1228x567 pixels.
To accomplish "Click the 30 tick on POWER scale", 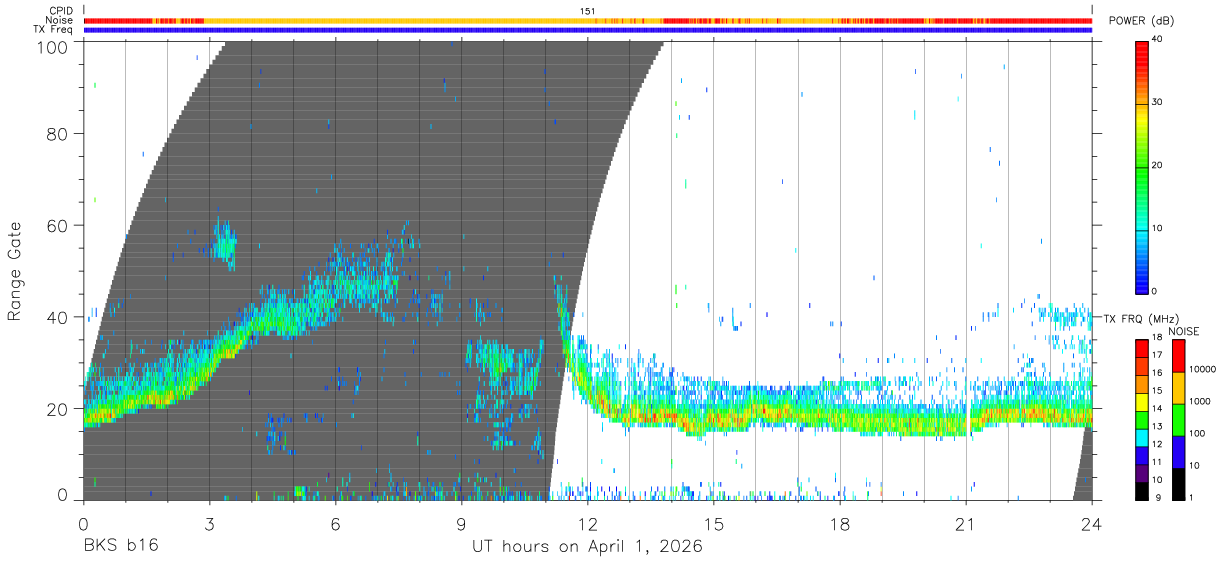I will point(1158,103).
